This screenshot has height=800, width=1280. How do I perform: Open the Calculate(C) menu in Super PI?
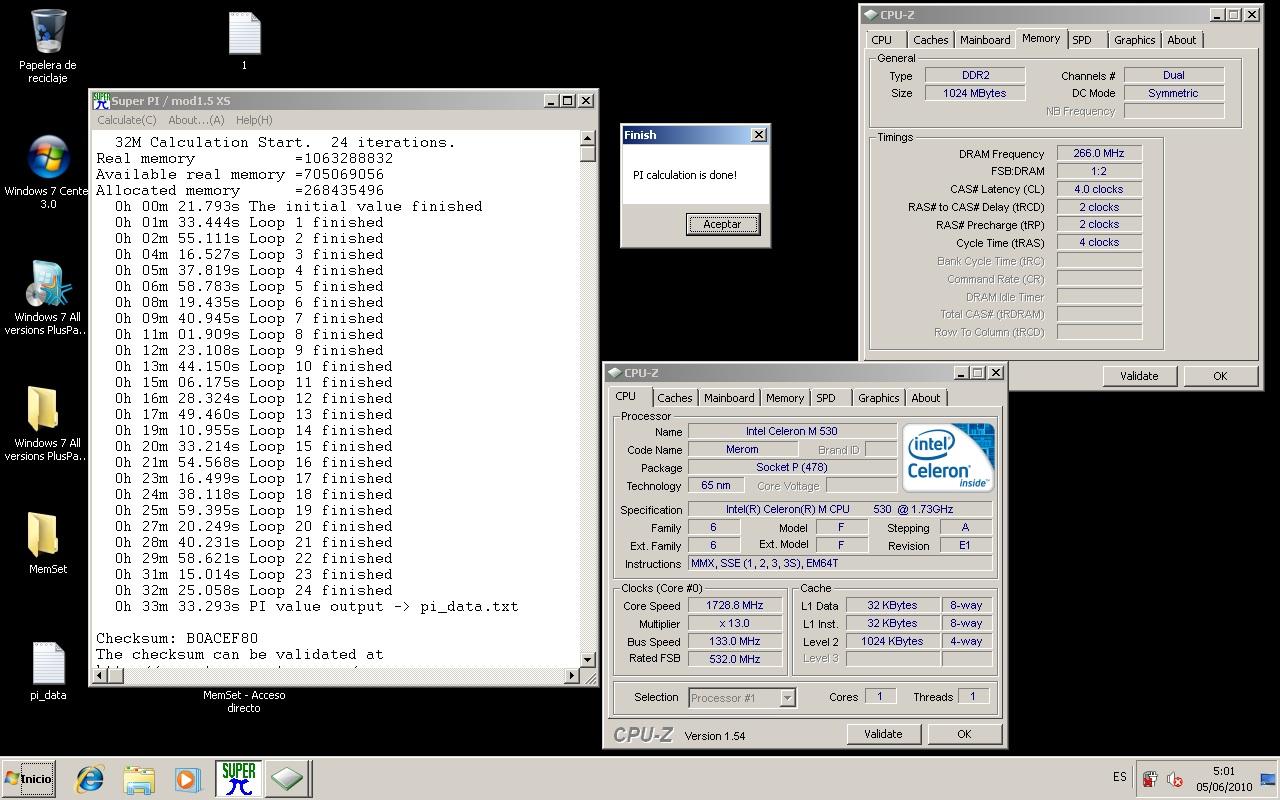click(x=126, y=120)
